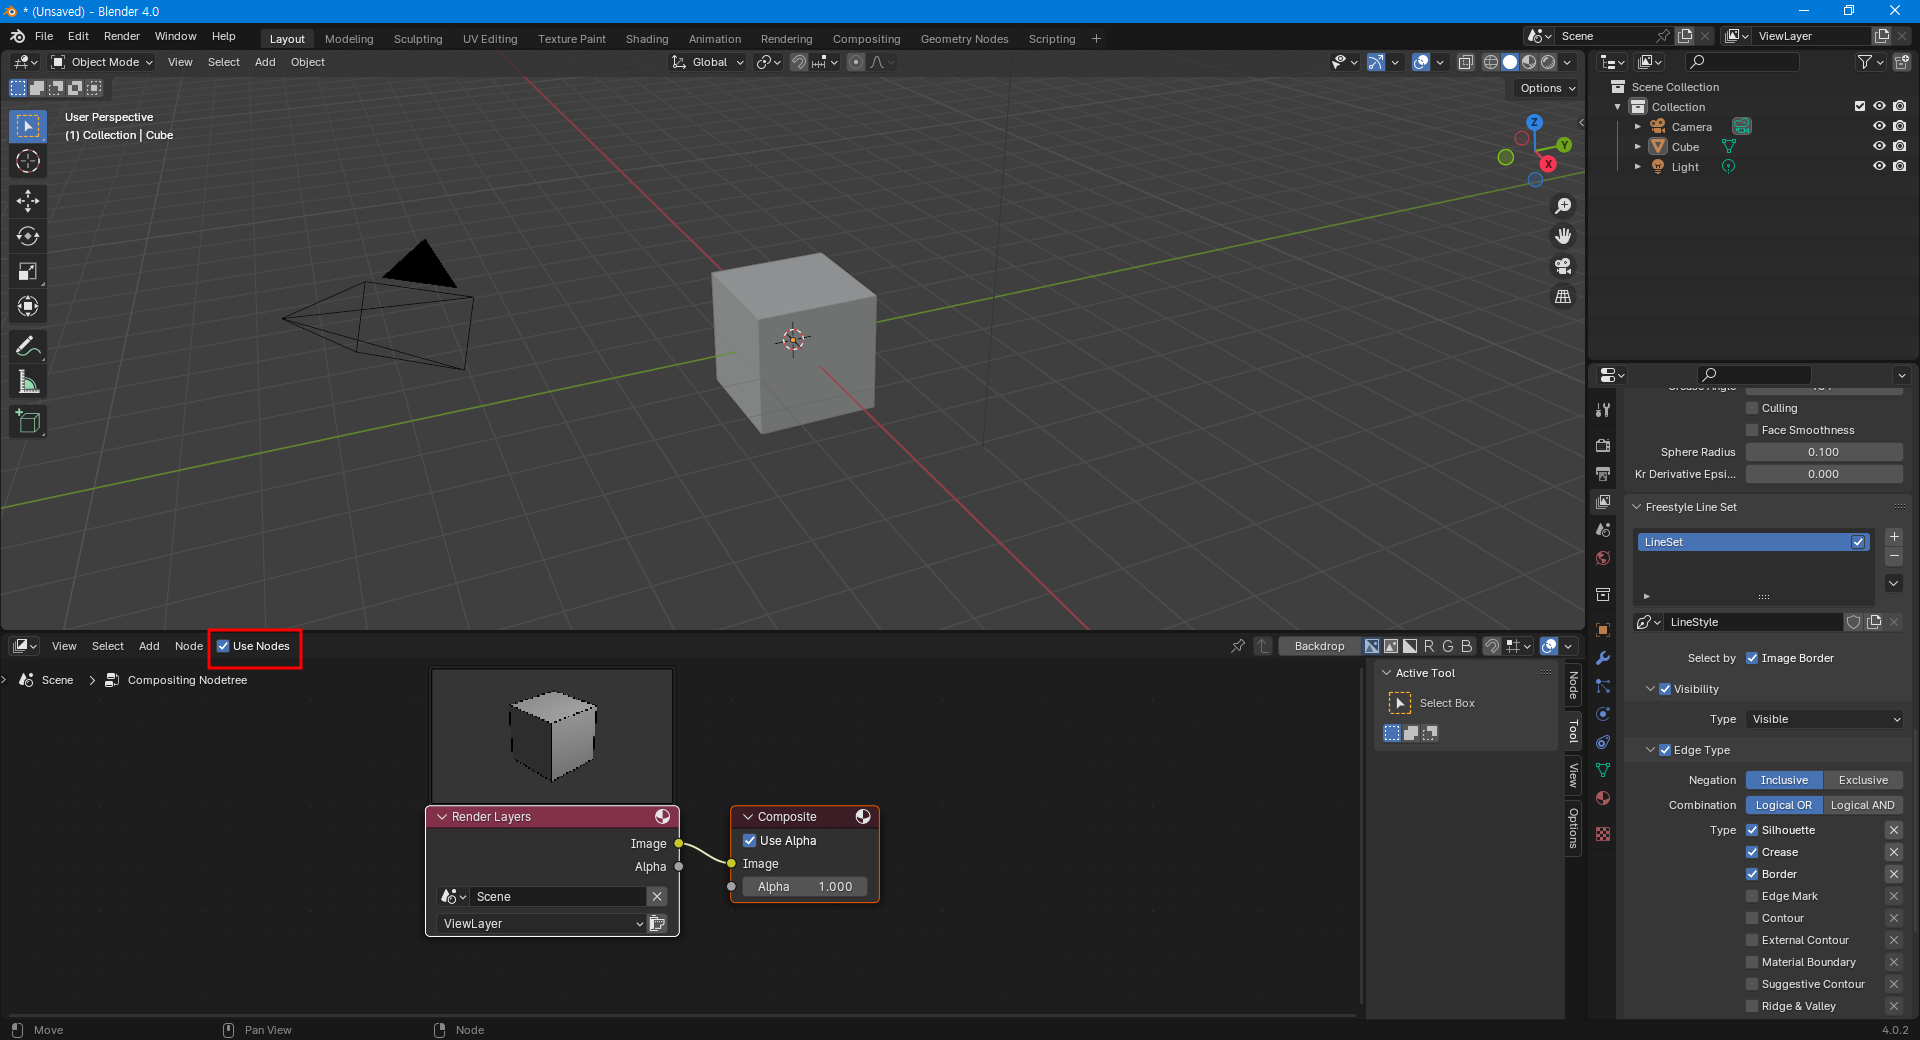Open the Texture properties checker icon
1920x1040 pixels.
pyautogui.click(x=1603, y=834)
